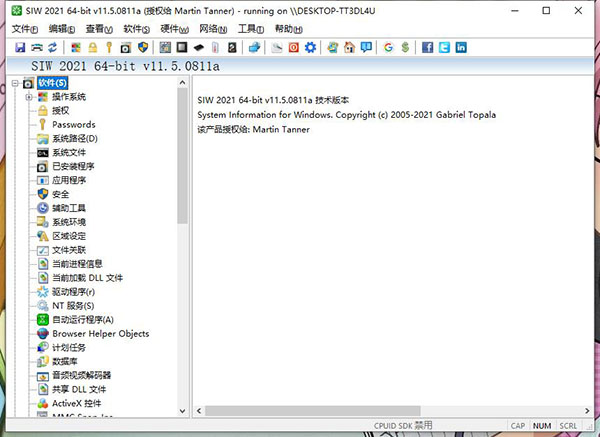Select 区域设定 in the tree

(x=69, y=236)
